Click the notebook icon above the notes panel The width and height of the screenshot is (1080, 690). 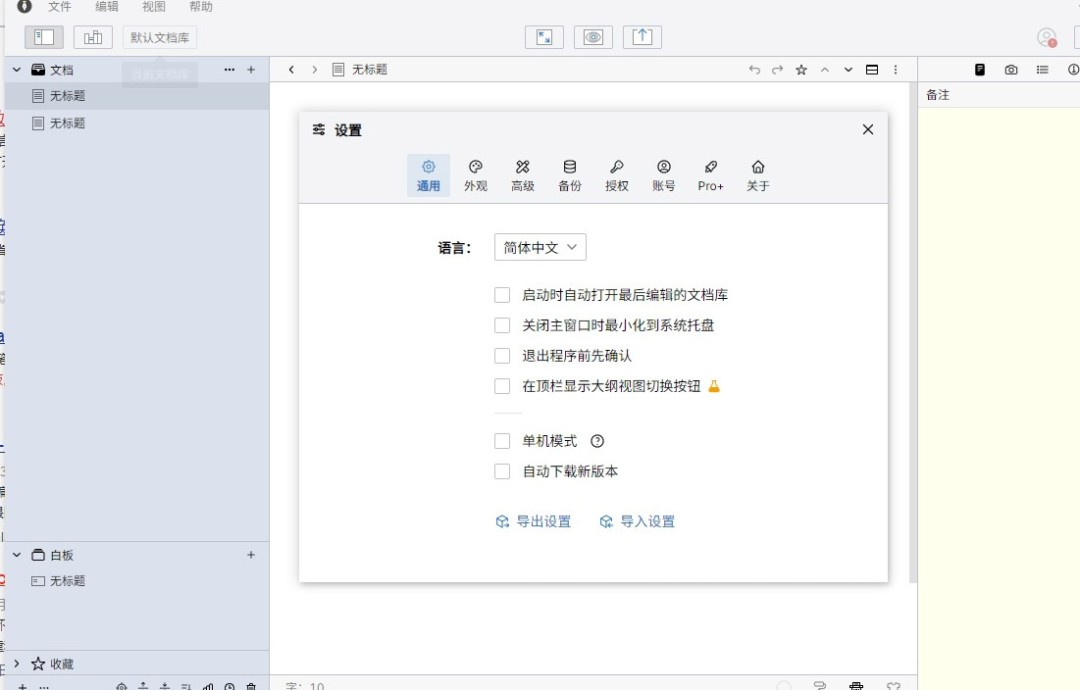[981, 70]
